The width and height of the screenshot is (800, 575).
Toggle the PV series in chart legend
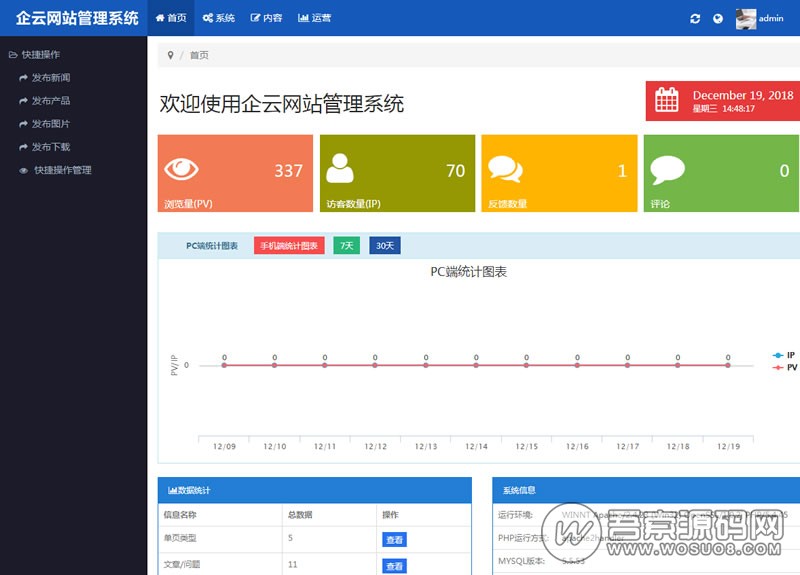point(784,367)
